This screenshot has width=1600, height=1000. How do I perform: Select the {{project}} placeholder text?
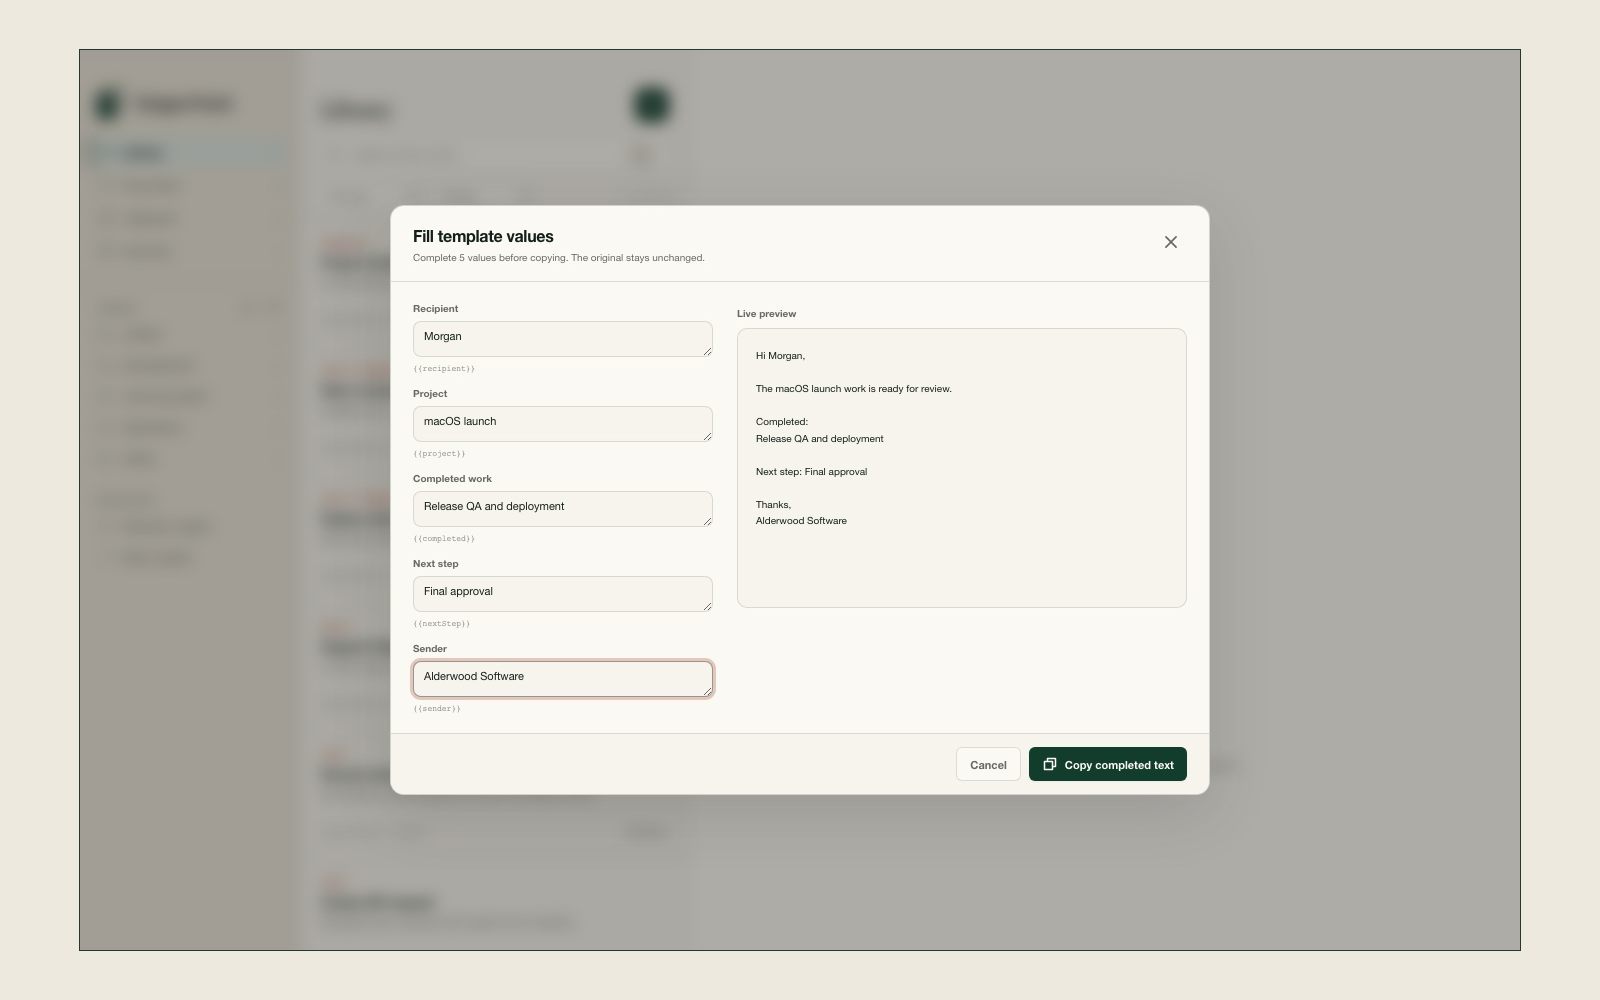pyautogui.click(x=439, y=454)
